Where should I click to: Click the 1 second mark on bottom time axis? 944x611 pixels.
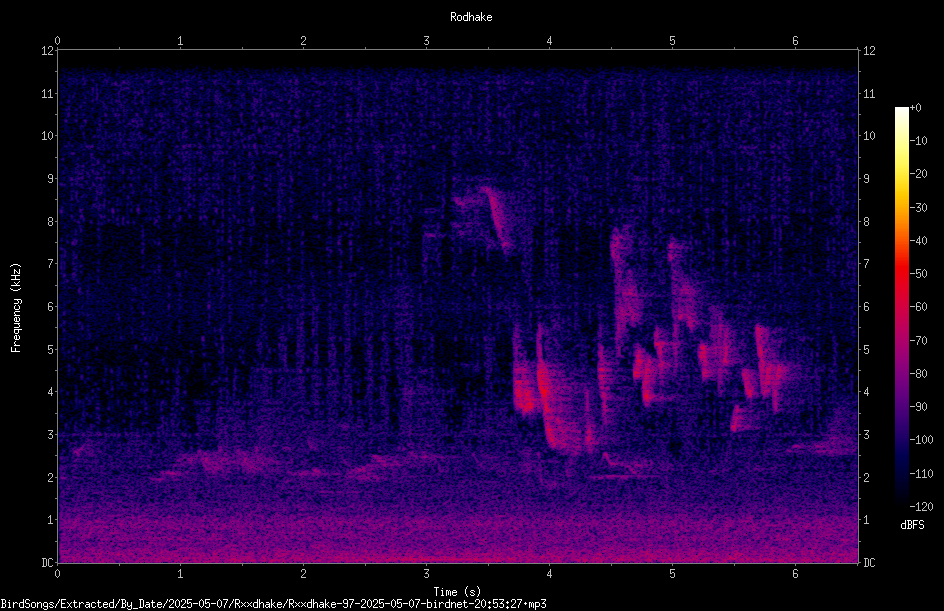(x=180, y=574)
